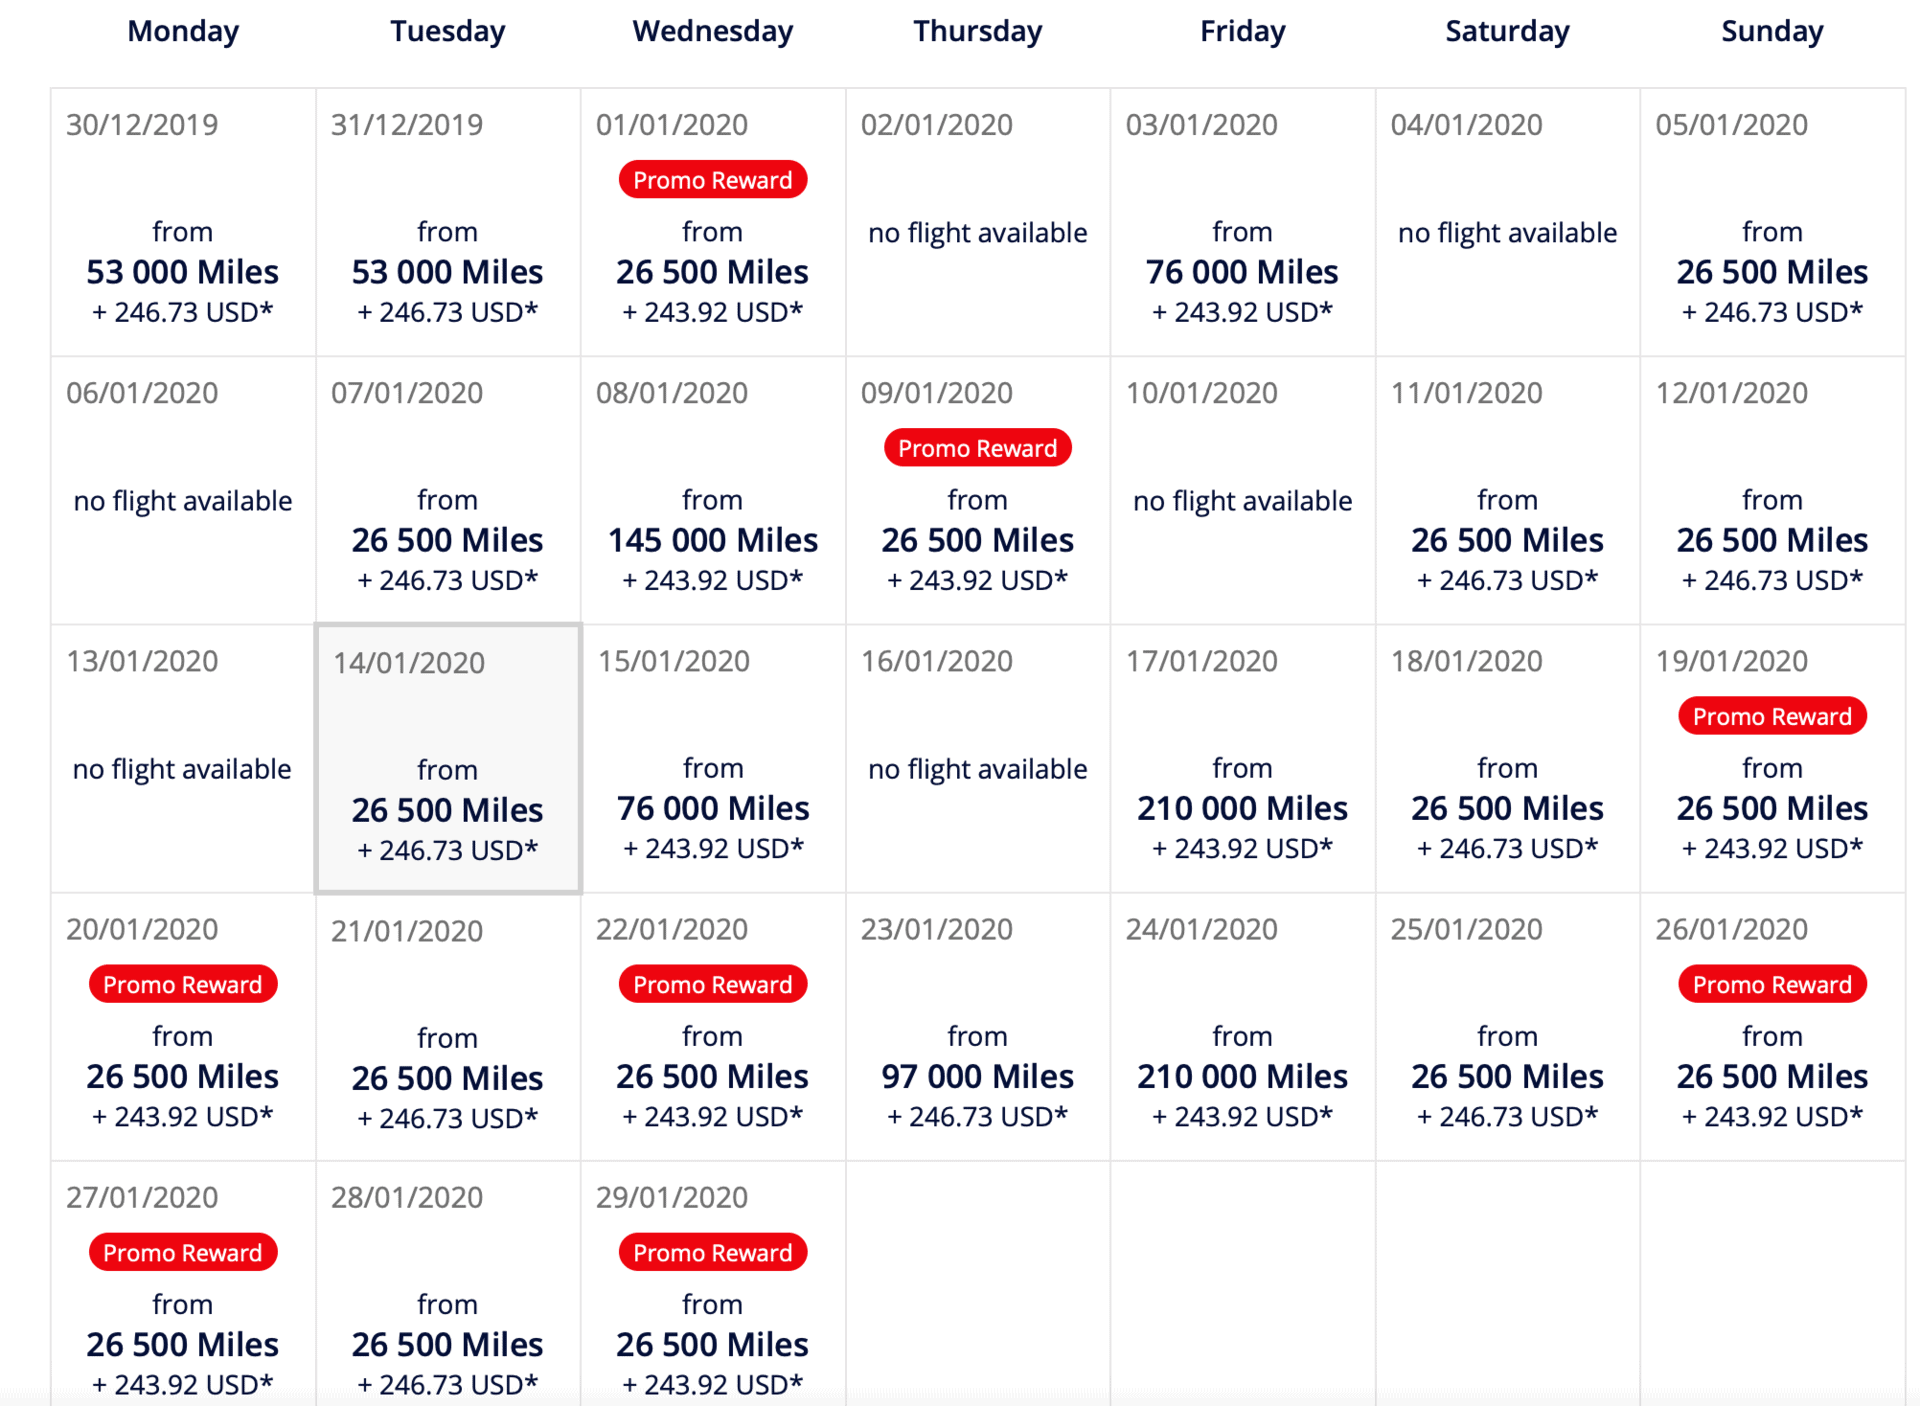This screenshot has height=1406, width=1920.
Task: Select the 25/01/2020 Saturday fare
Action: 1508,1027
